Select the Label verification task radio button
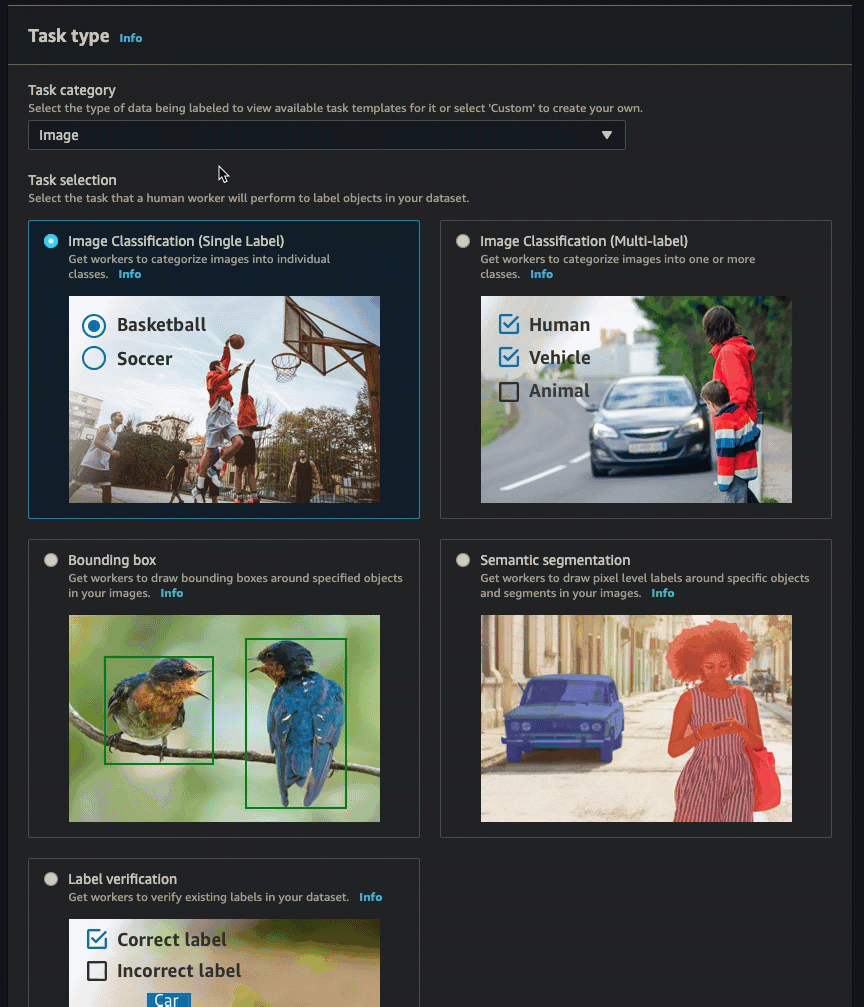Image resolution: width=864 pixels, height=1007 pixels. click(x=50, y=879)
